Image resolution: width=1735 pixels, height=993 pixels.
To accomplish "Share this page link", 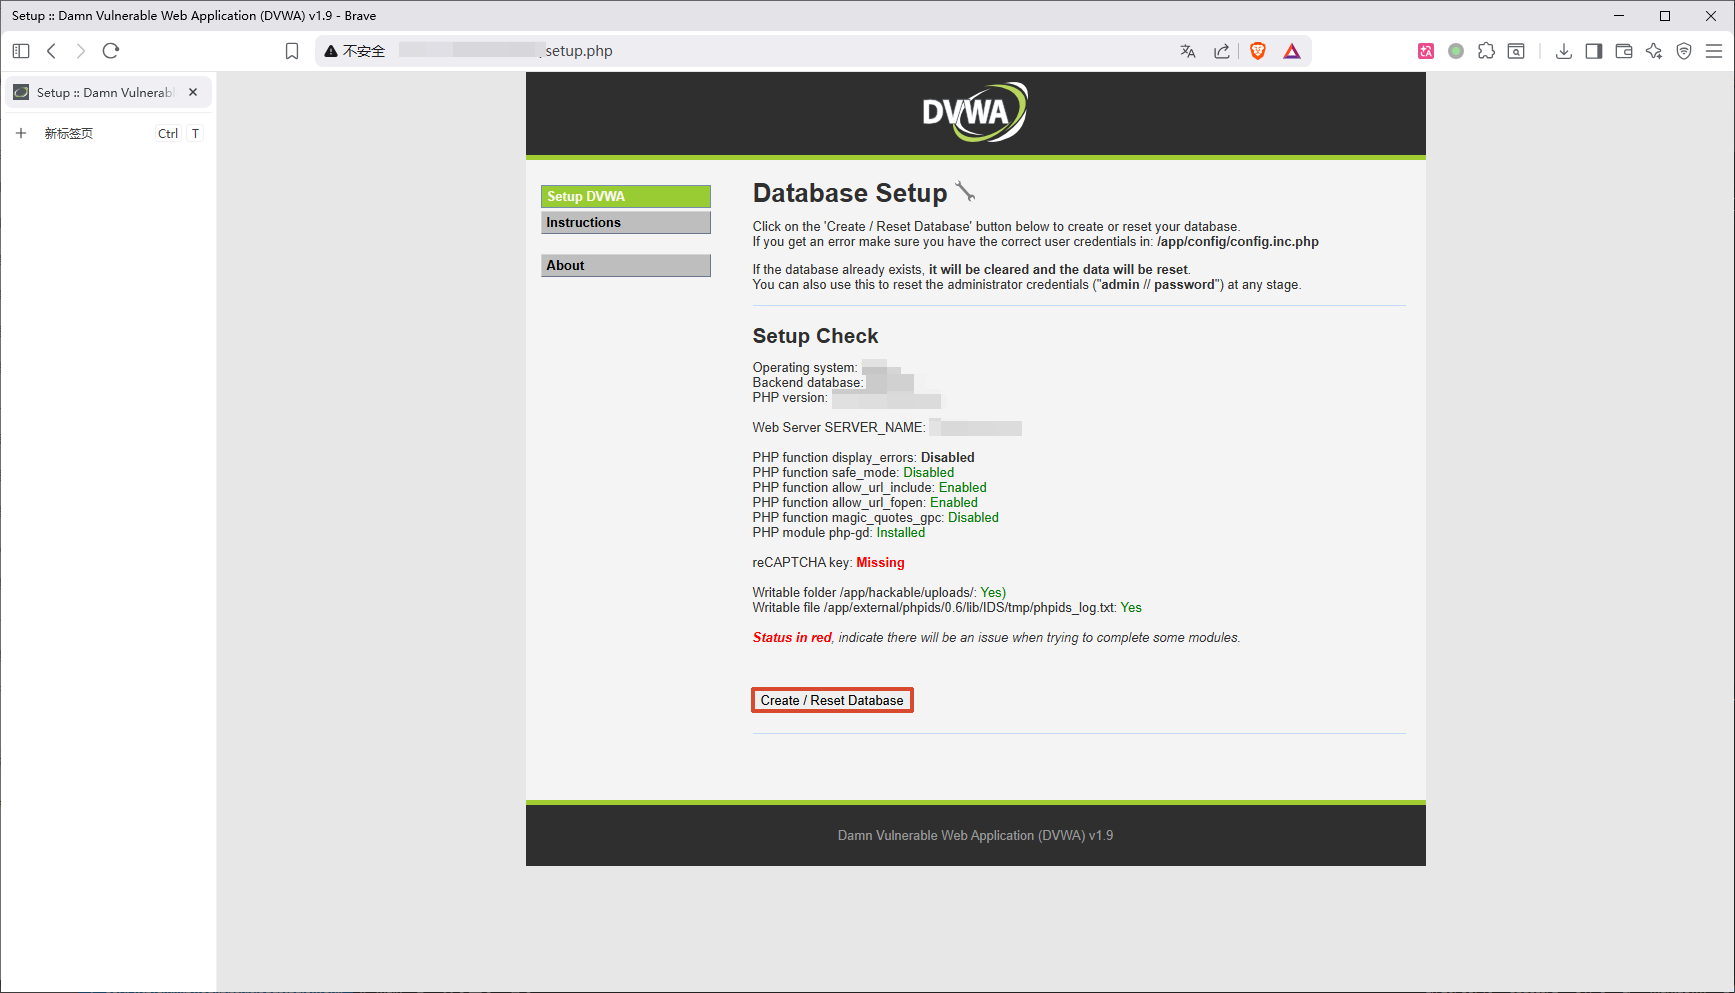I will coord(1222,51).
